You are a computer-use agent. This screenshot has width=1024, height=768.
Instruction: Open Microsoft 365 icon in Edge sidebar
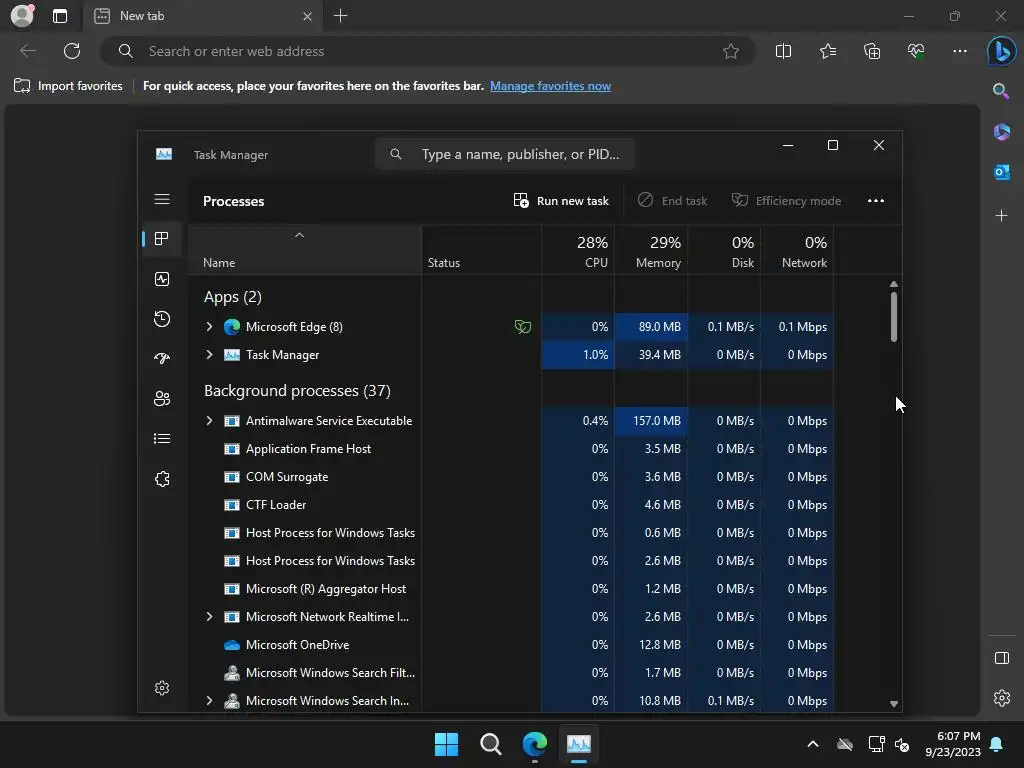coord(1001,132)
